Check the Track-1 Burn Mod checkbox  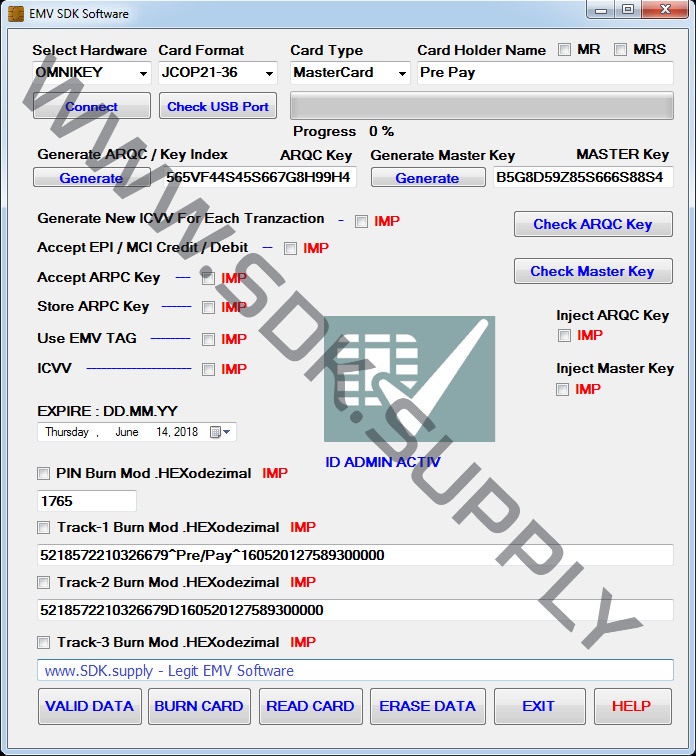point(43,527)
